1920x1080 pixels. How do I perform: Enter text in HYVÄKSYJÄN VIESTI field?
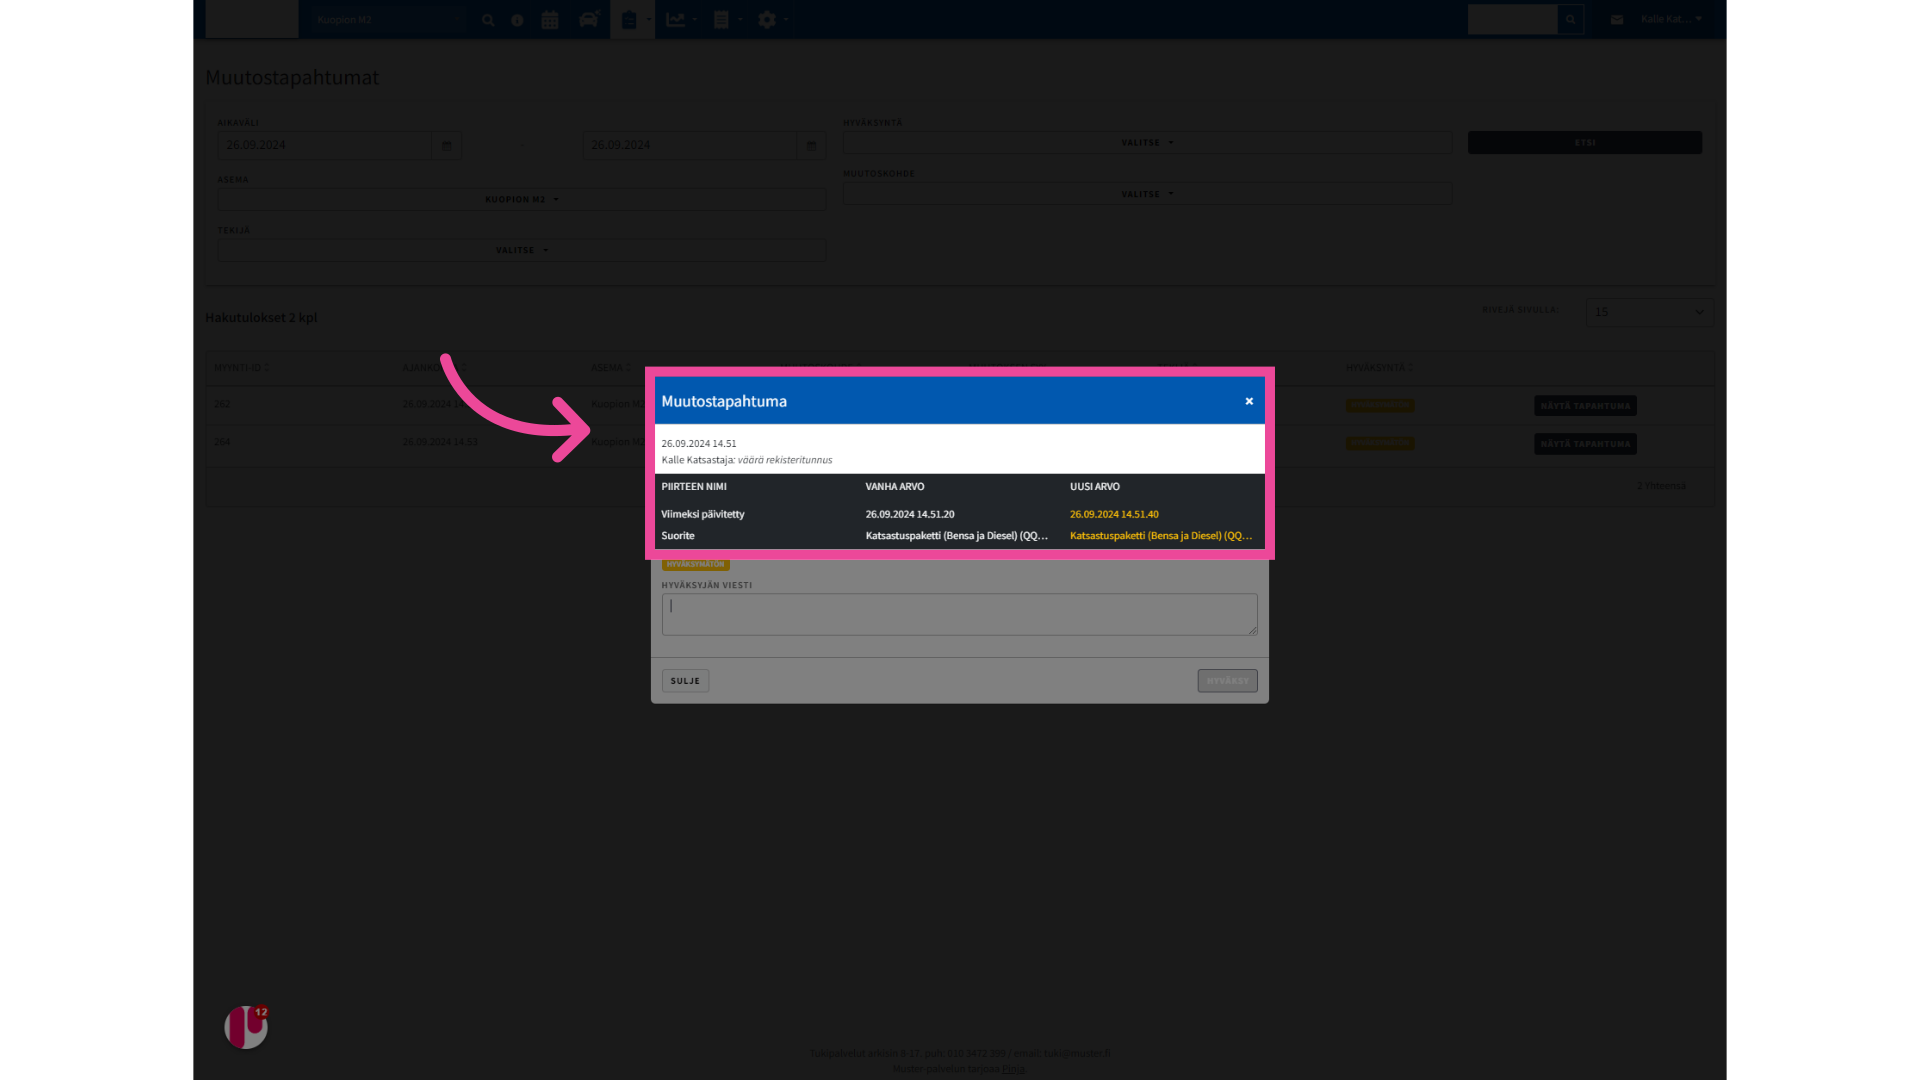click(x=960, y=613)
